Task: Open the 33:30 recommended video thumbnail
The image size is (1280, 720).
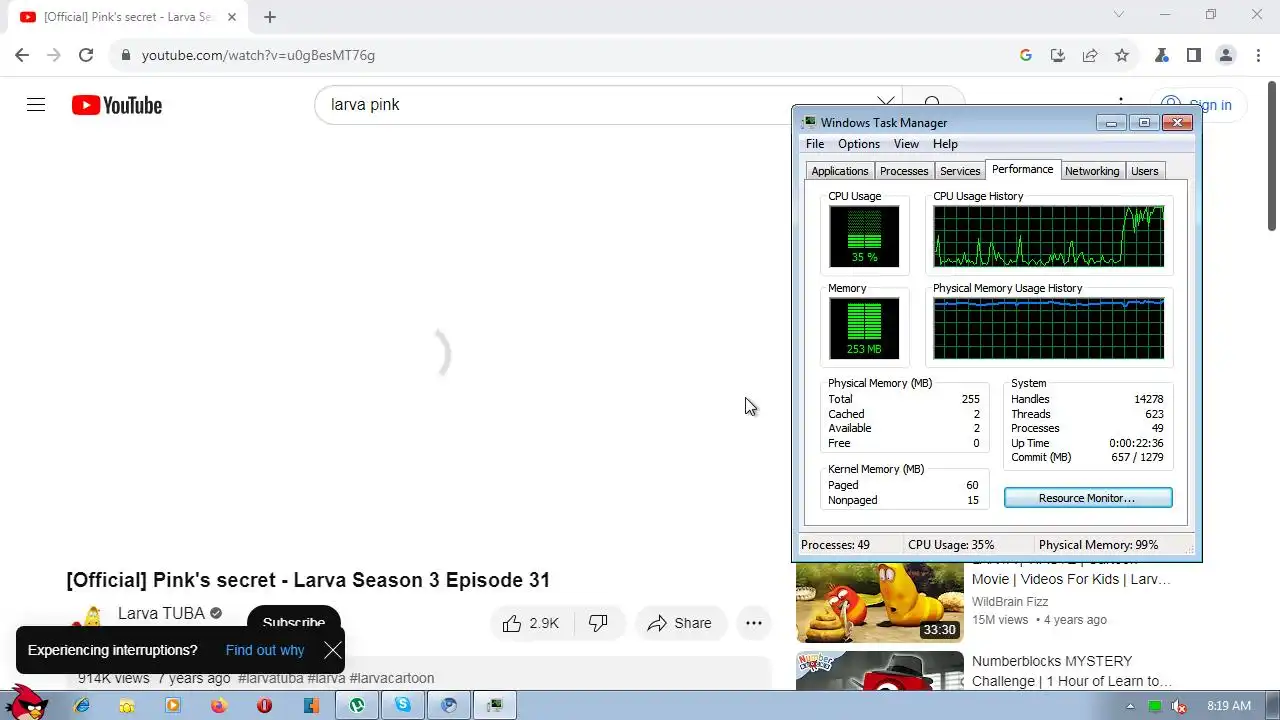Action: pyautogui.click(x=880, y=602)
